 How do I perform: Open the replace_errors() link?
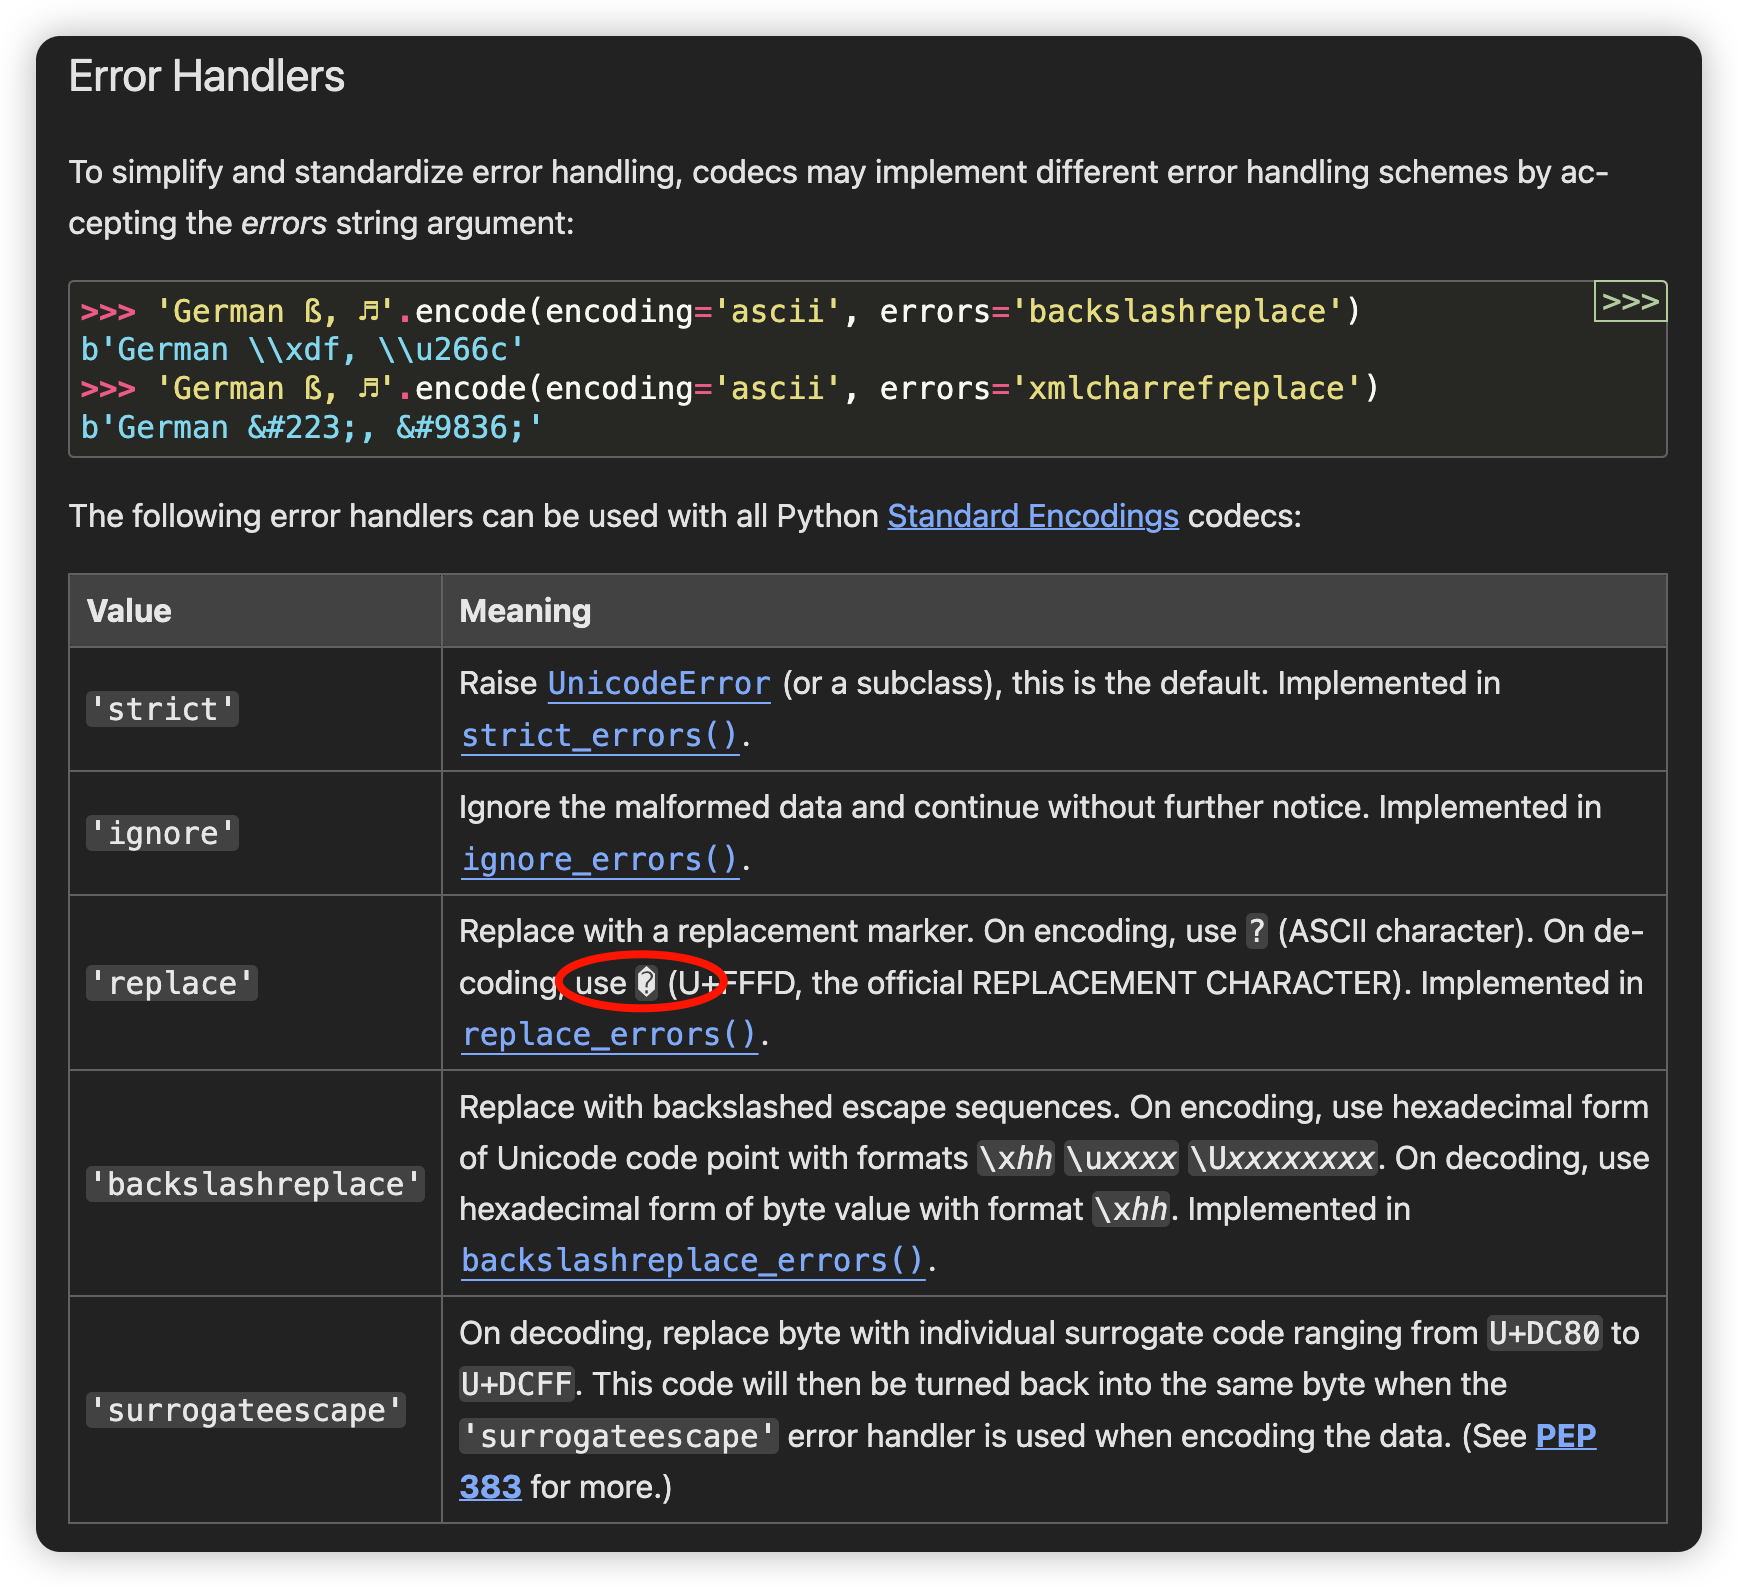[609, 1034]
